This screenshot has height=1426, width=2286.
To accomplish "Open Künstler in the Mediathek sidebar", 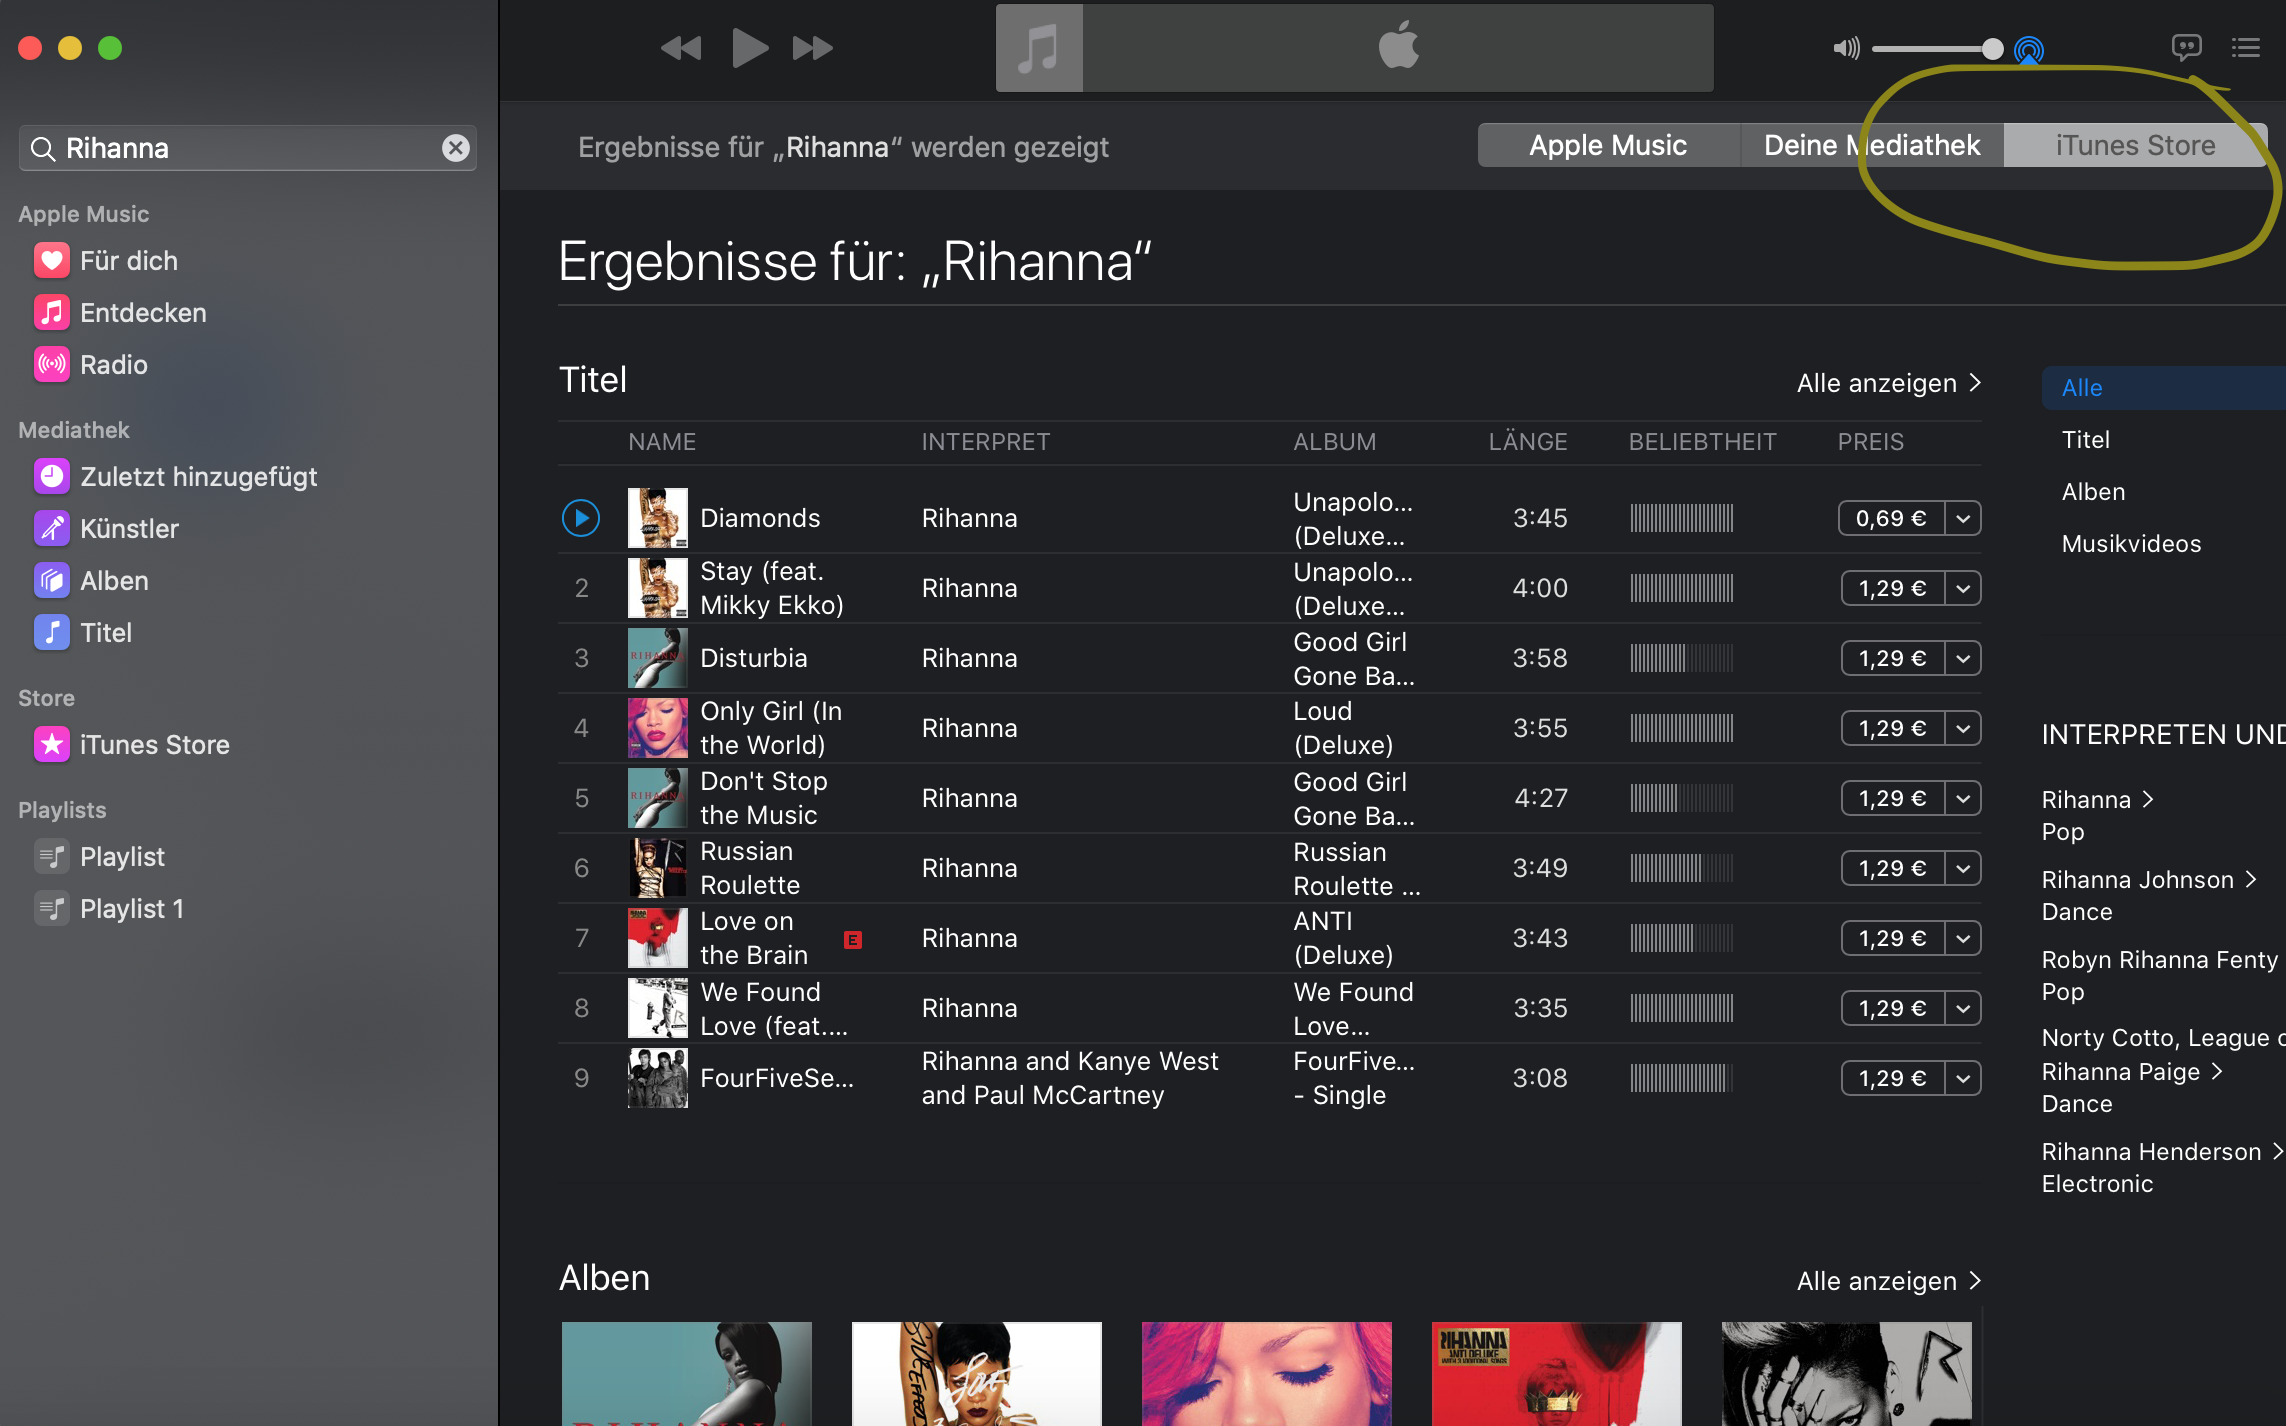I will (x=129, y=529).
